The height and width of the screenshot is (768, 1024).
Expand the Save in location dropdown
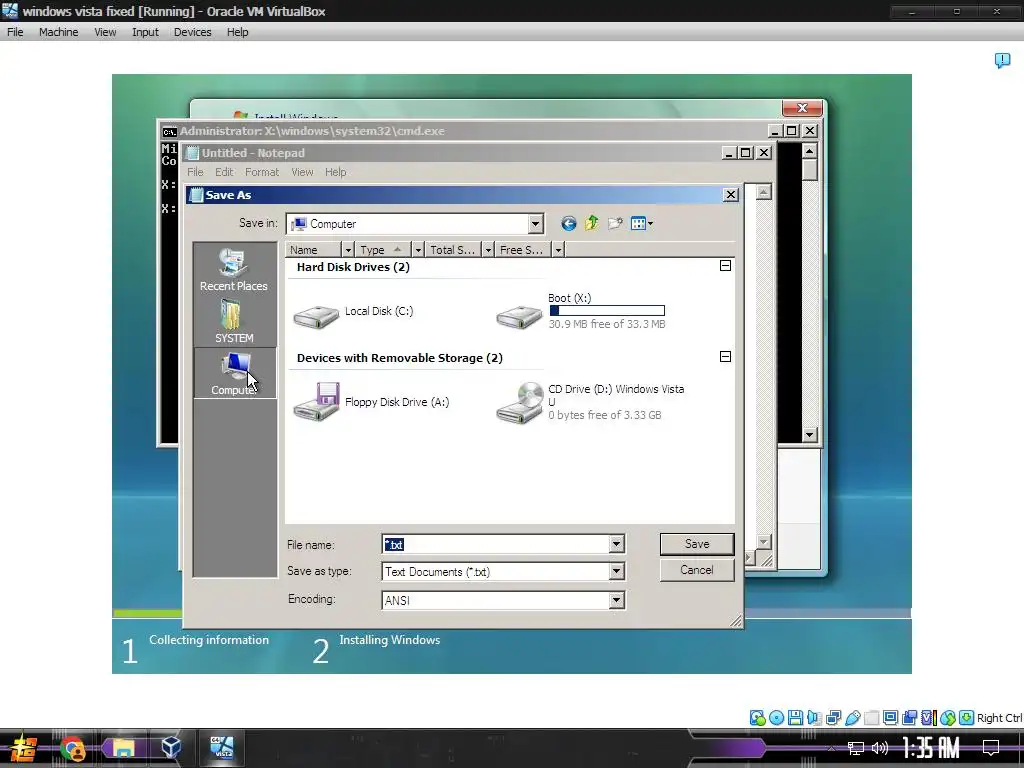(536, 224)
